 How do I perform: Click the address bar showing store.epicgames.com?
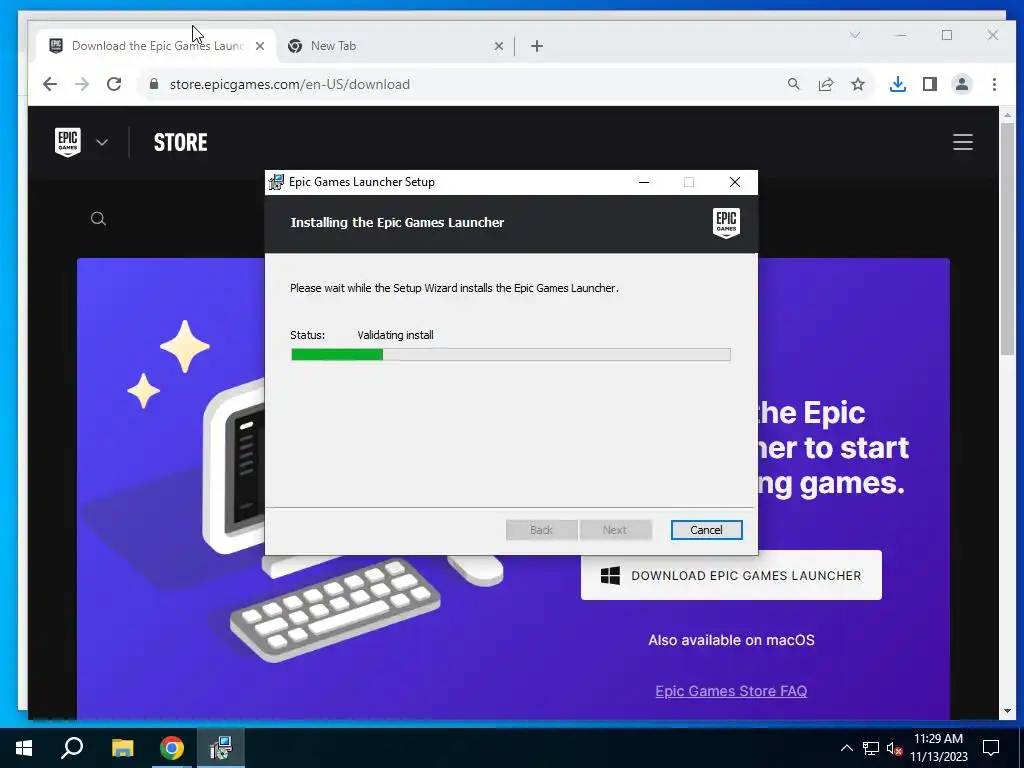point(457,84)
